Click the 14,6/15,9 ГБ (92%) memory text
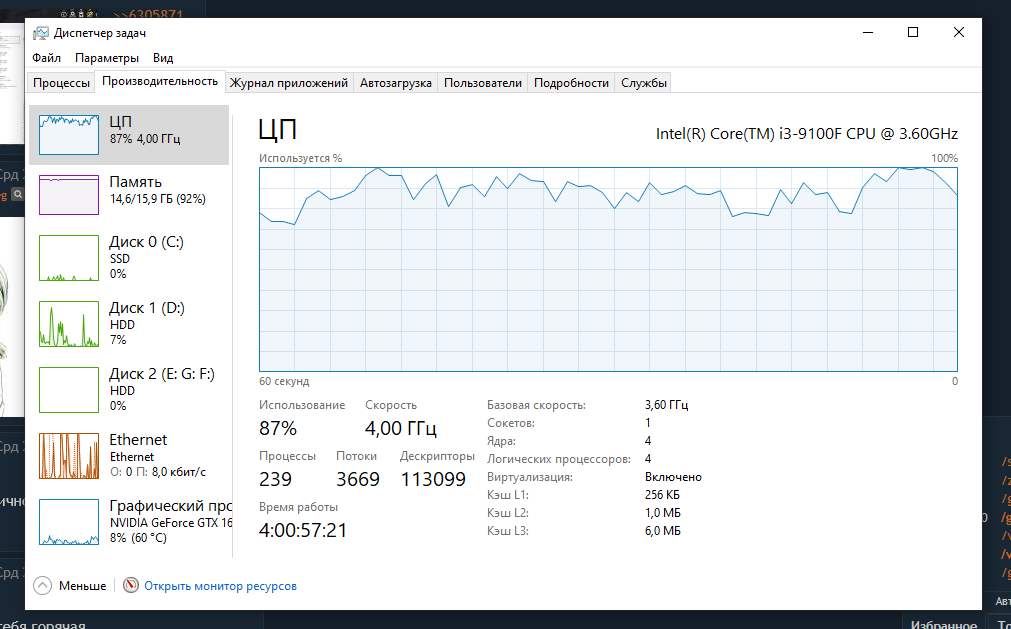Image resolution: width=1011 pixels, height=629 pixels. coord(158,199)
